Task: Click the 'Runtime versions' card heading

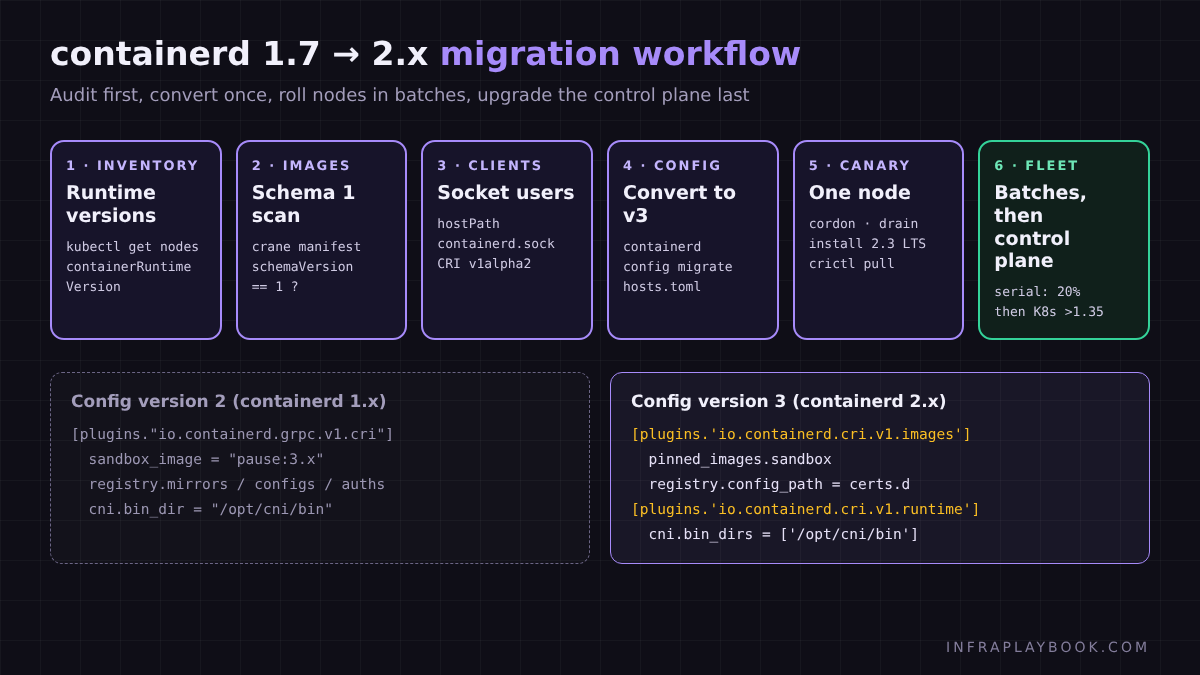Action: point(111,204)
